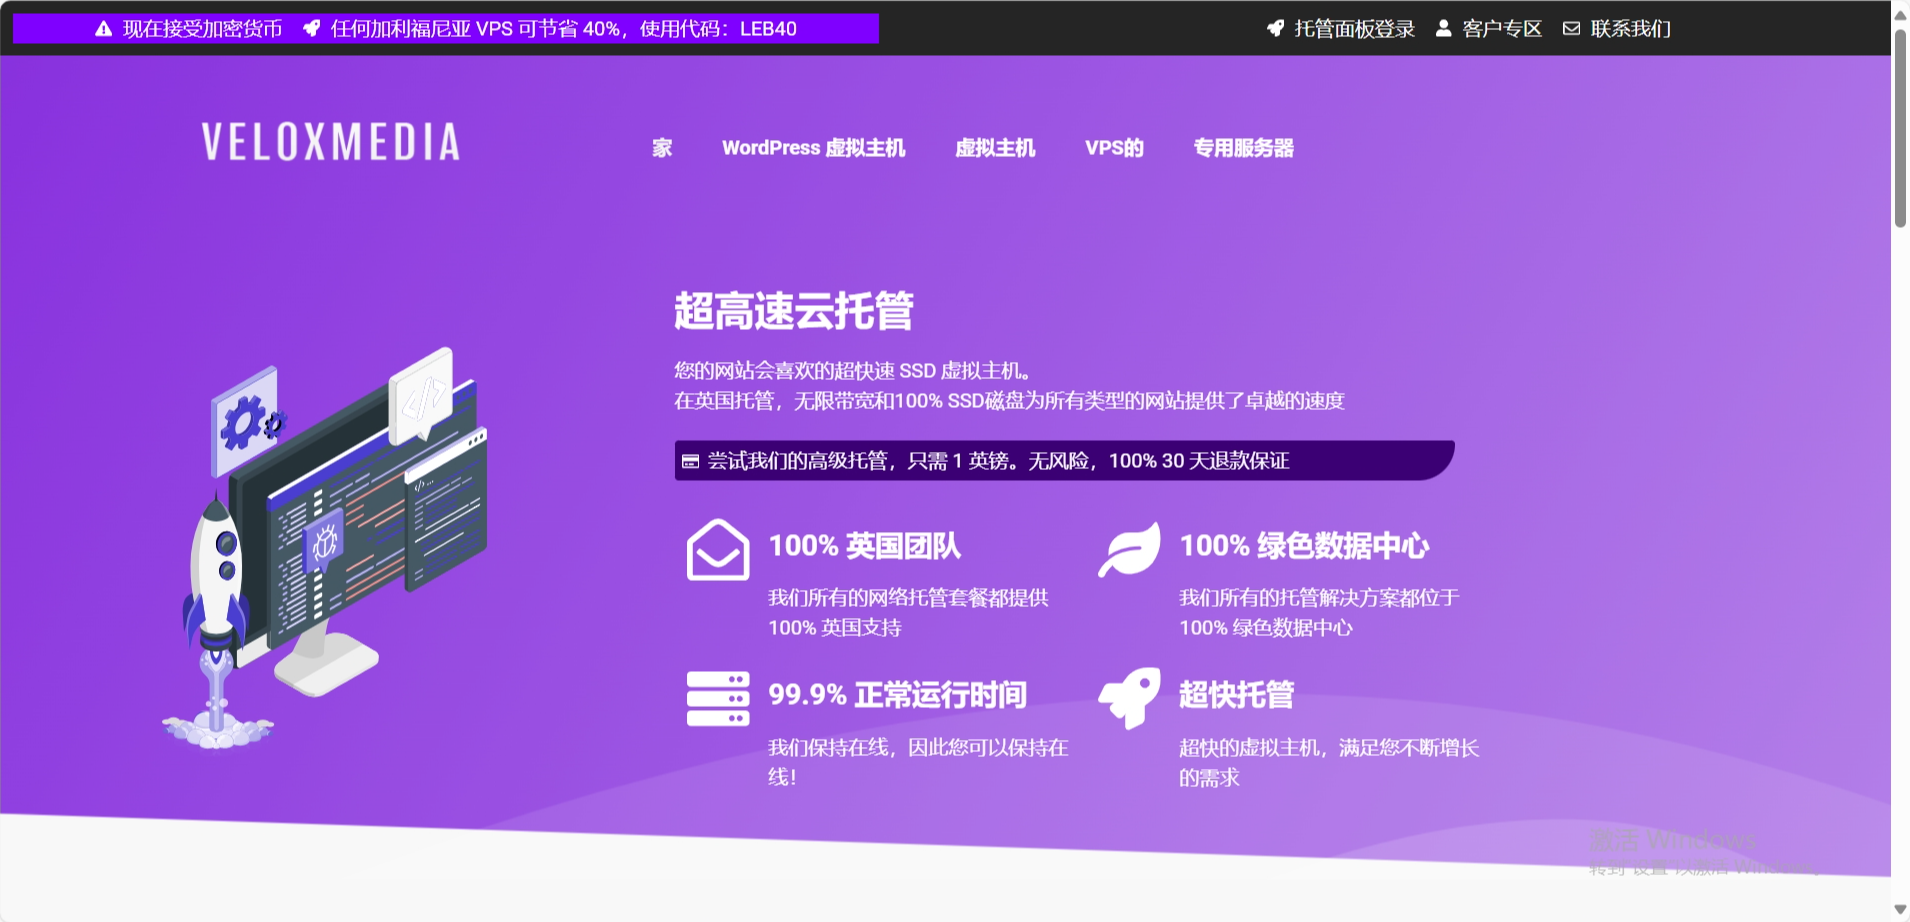The width and height of the screenshot is (1910, 922).
Task: Open the 虚拟主机 navigation entry
Action: pos(995,147)
